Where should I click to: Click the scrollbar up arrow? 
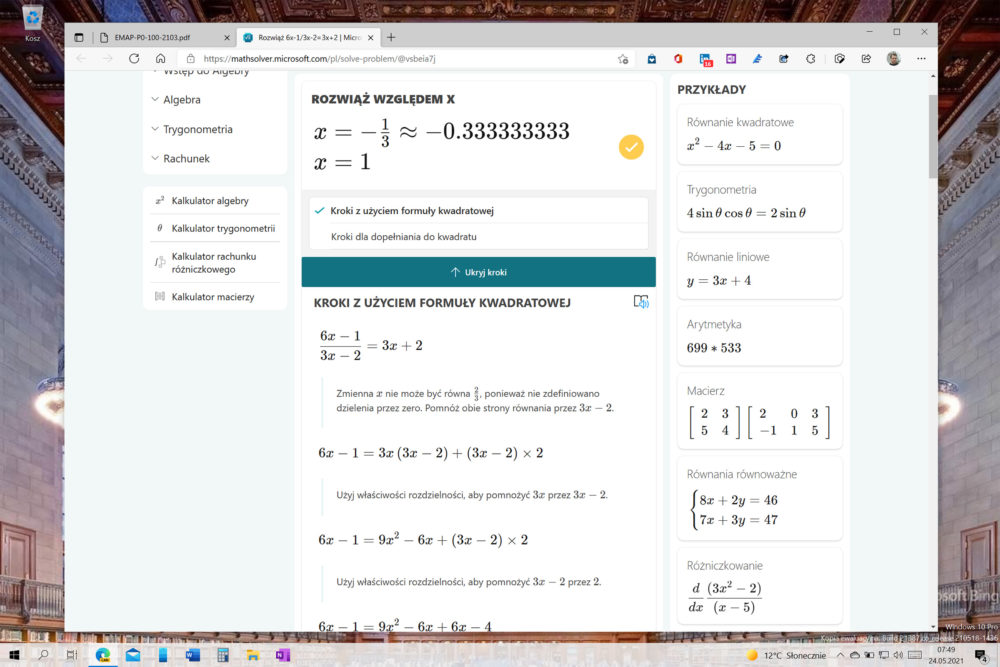point(933,77)
